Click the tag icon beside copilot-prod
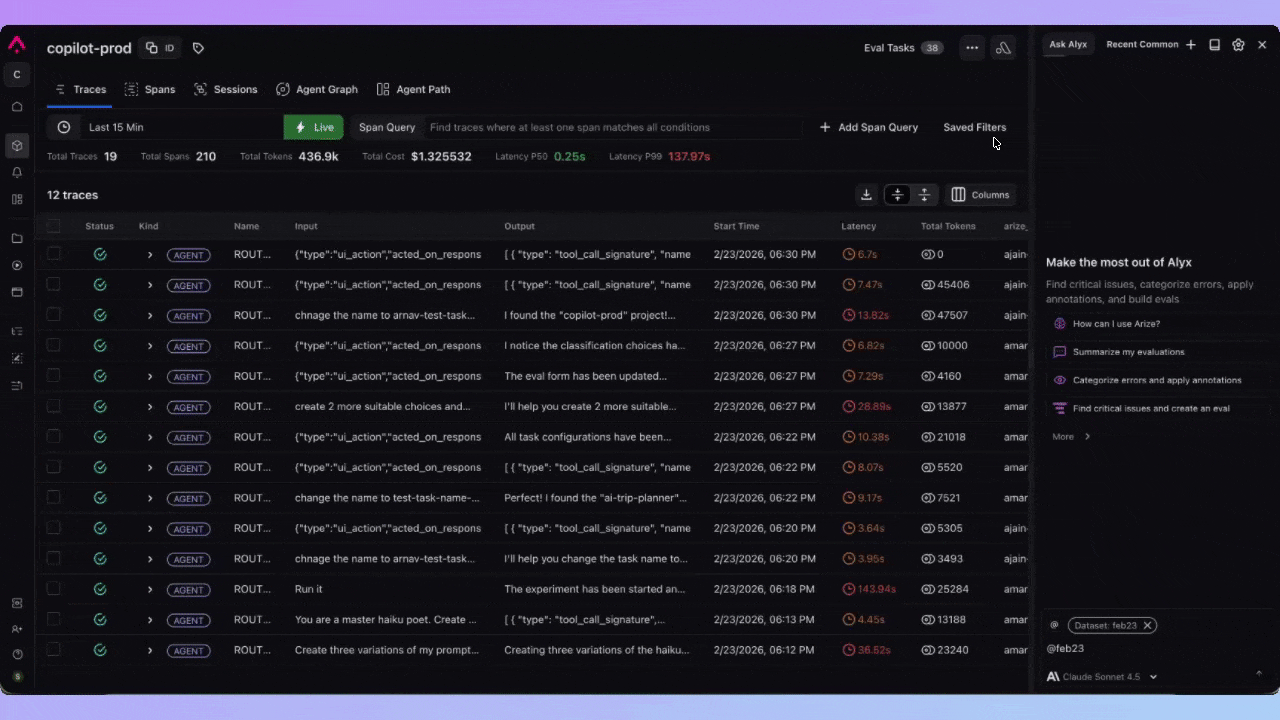Screen dimensions: 1280x720 point(198,48)
